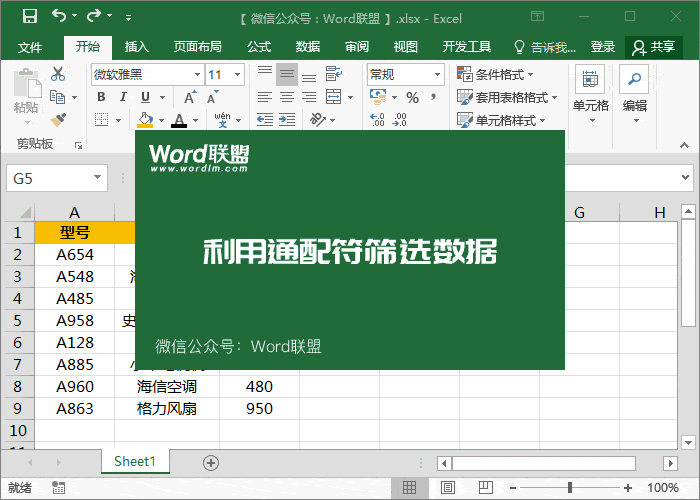
Task: Click the zoom in plus button
Action: [628, 488]
